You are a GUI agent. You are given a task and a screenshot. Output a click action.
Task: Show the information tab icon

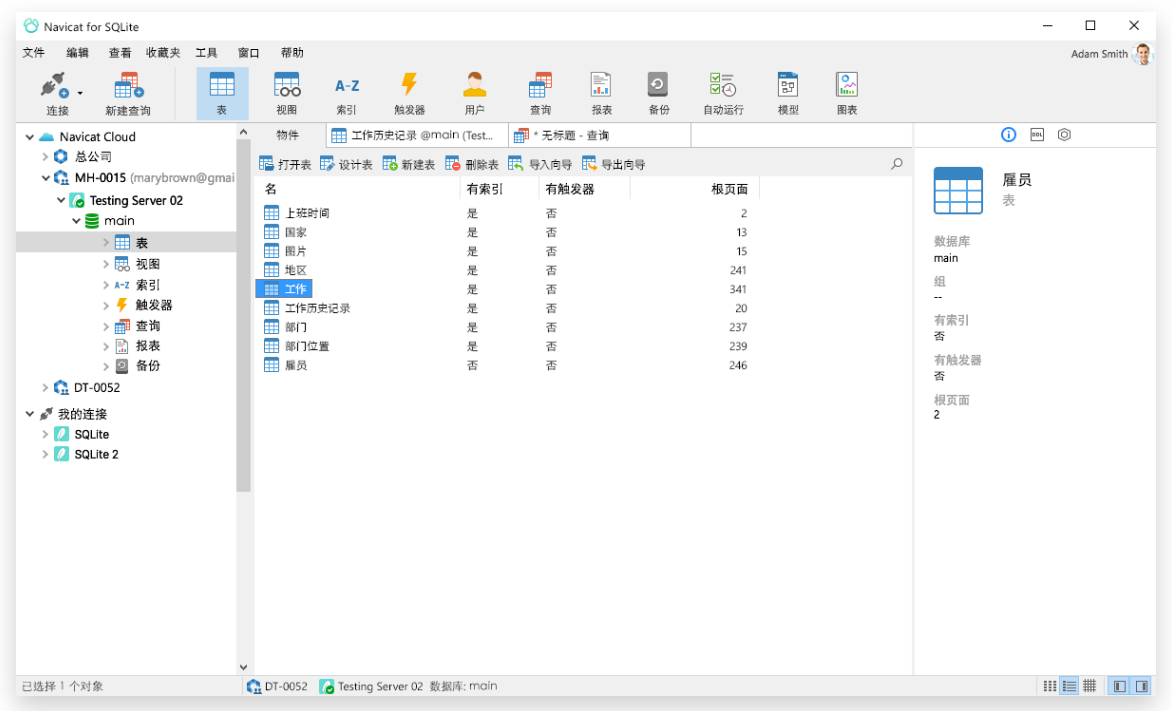[1008, 135]
